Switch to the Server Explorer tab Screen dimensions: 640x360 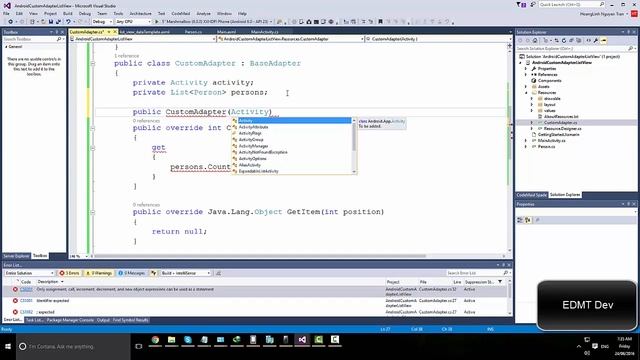pyautogui.click(x=16, y=256)
